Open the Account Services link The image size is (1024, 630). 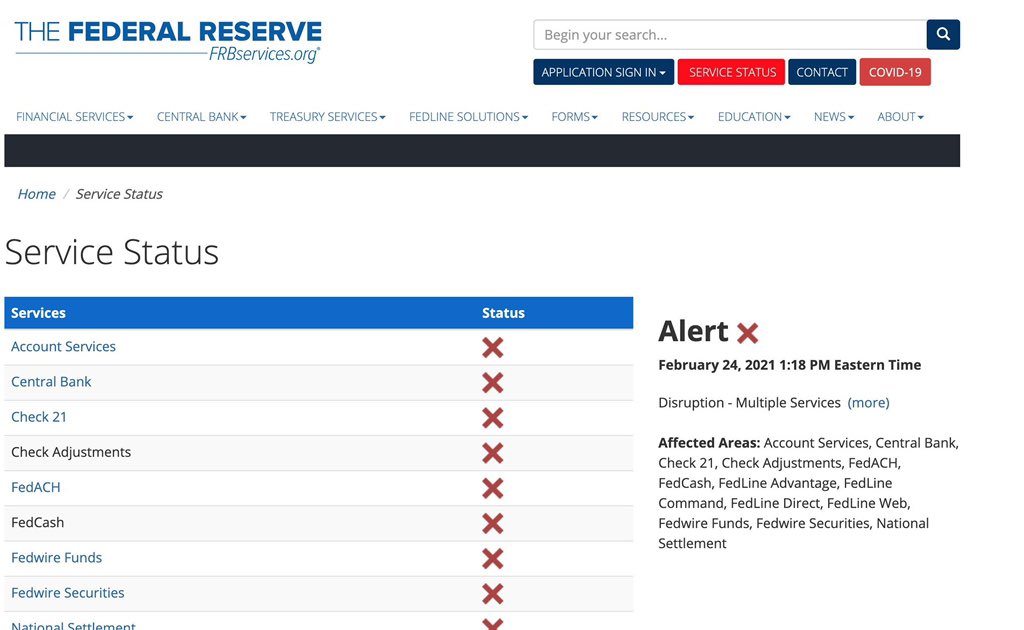pyautogui.click(x=63, y=347)
